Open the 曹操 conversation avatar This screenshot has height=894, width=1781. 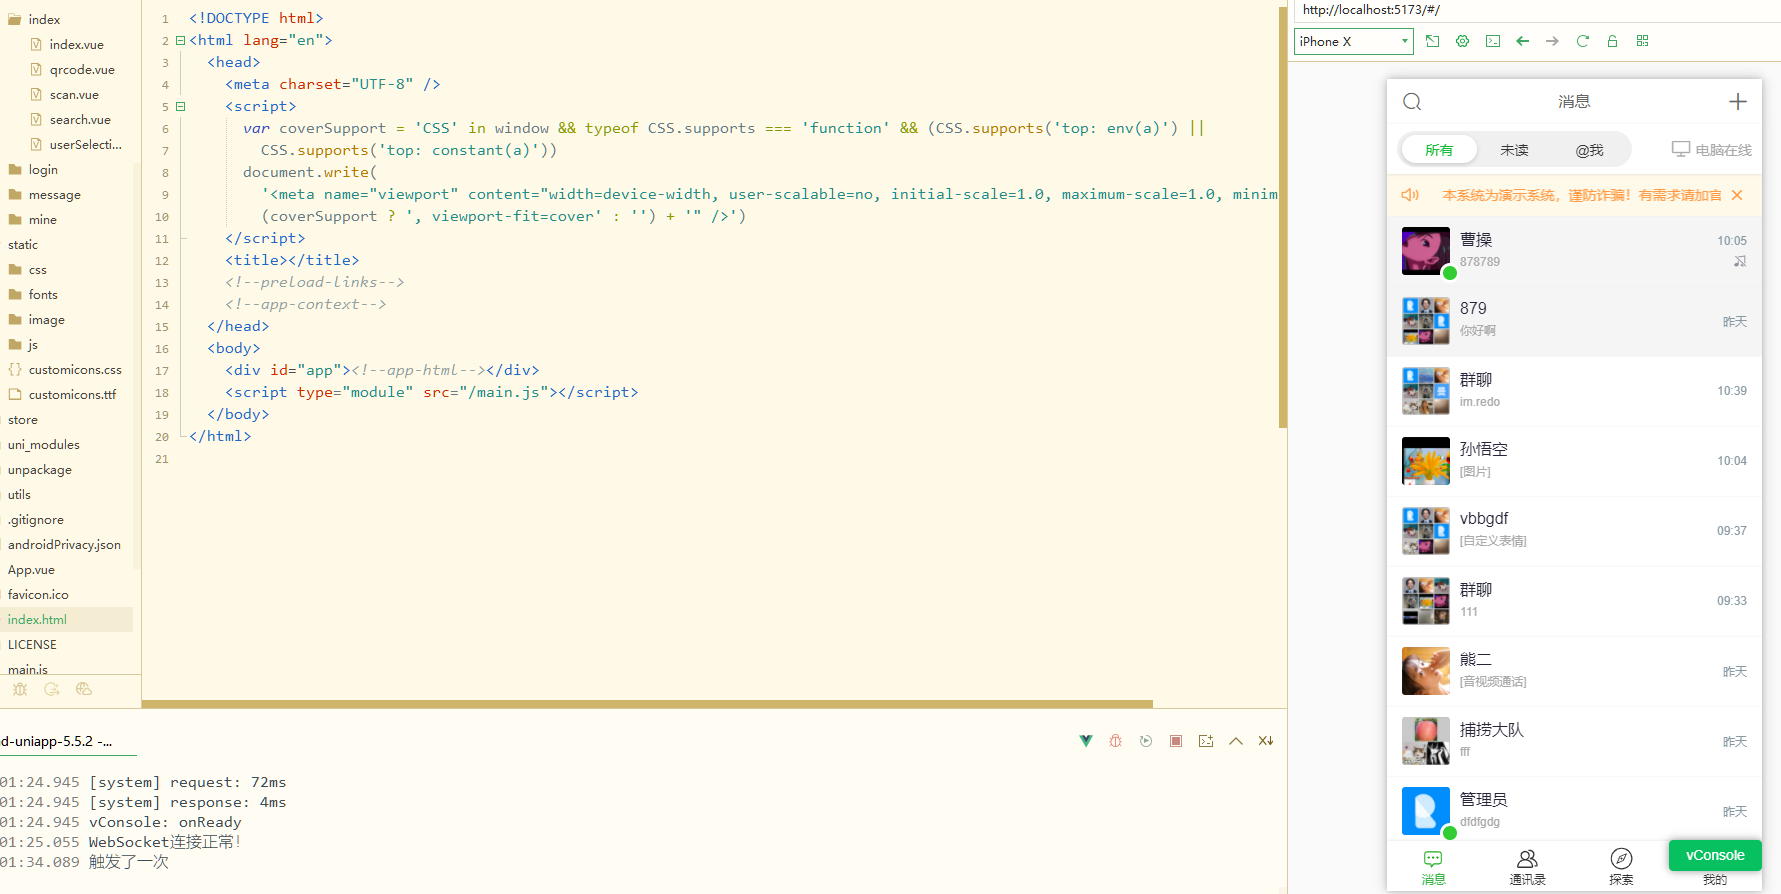point(1426,251)
